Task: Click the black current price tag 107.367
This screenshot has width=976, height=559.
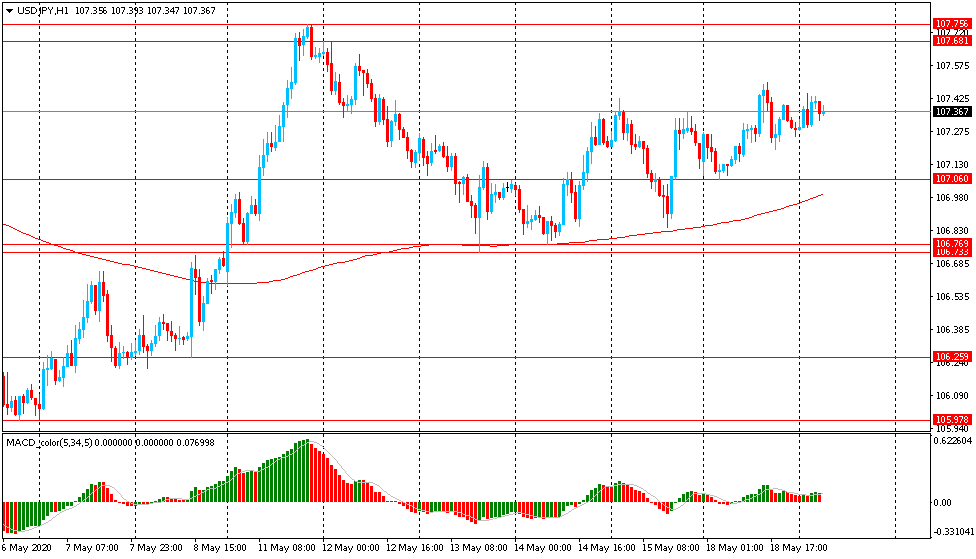Action: 952,112
